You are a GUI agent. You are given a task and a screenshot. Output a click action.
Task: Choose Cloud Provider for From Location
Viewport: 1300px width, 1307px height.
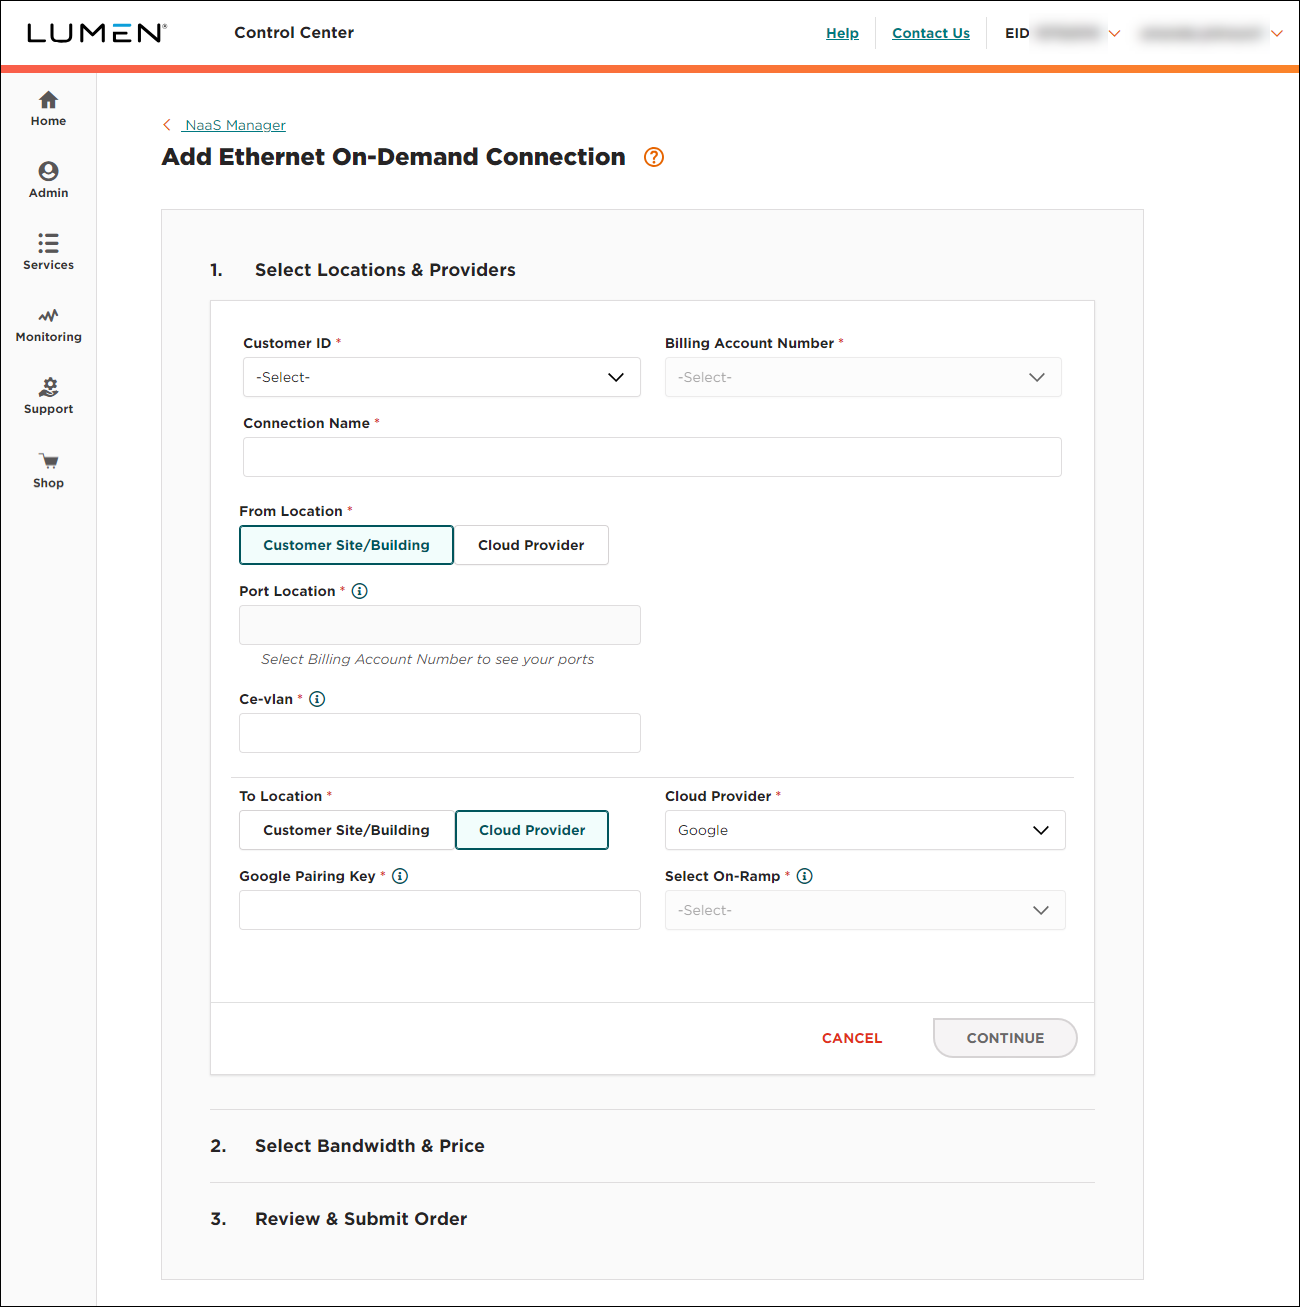531,545
